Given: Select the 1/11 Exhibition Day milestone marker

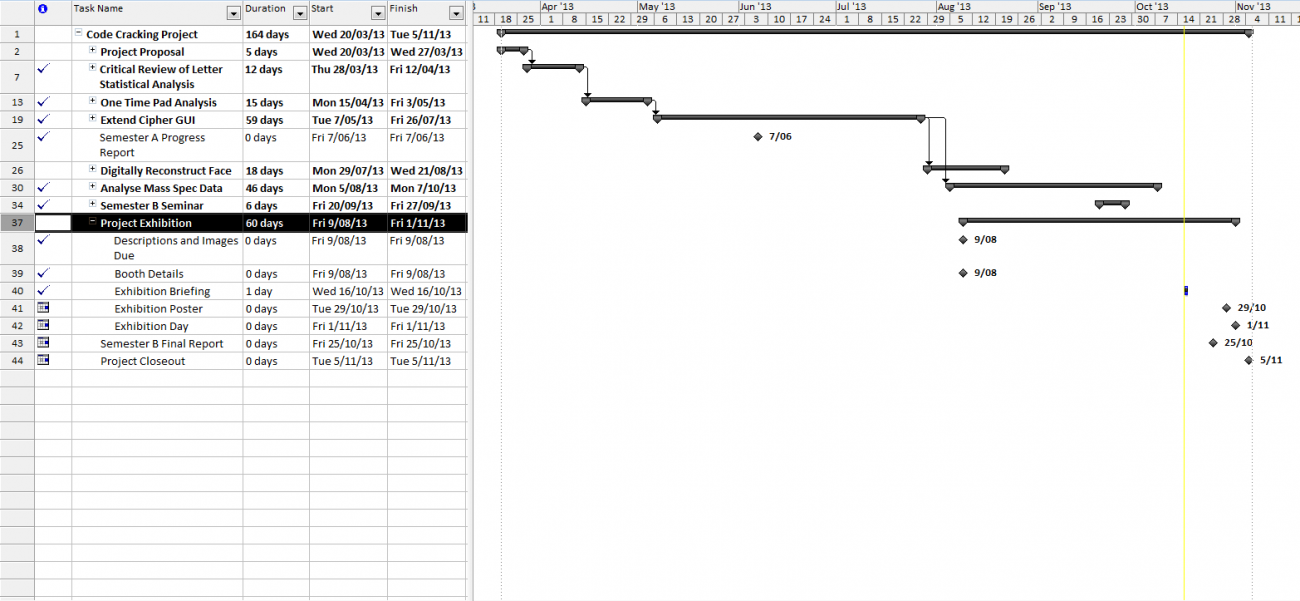Looking at the screenshot, I should pos(1236,325).
